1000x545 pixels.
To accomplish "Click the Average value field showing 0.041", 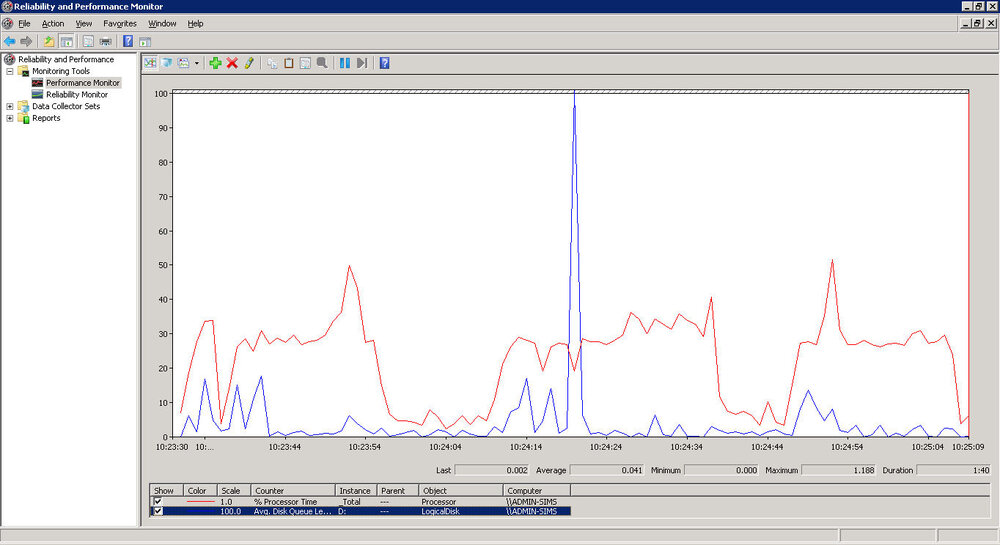I will 607,470.
